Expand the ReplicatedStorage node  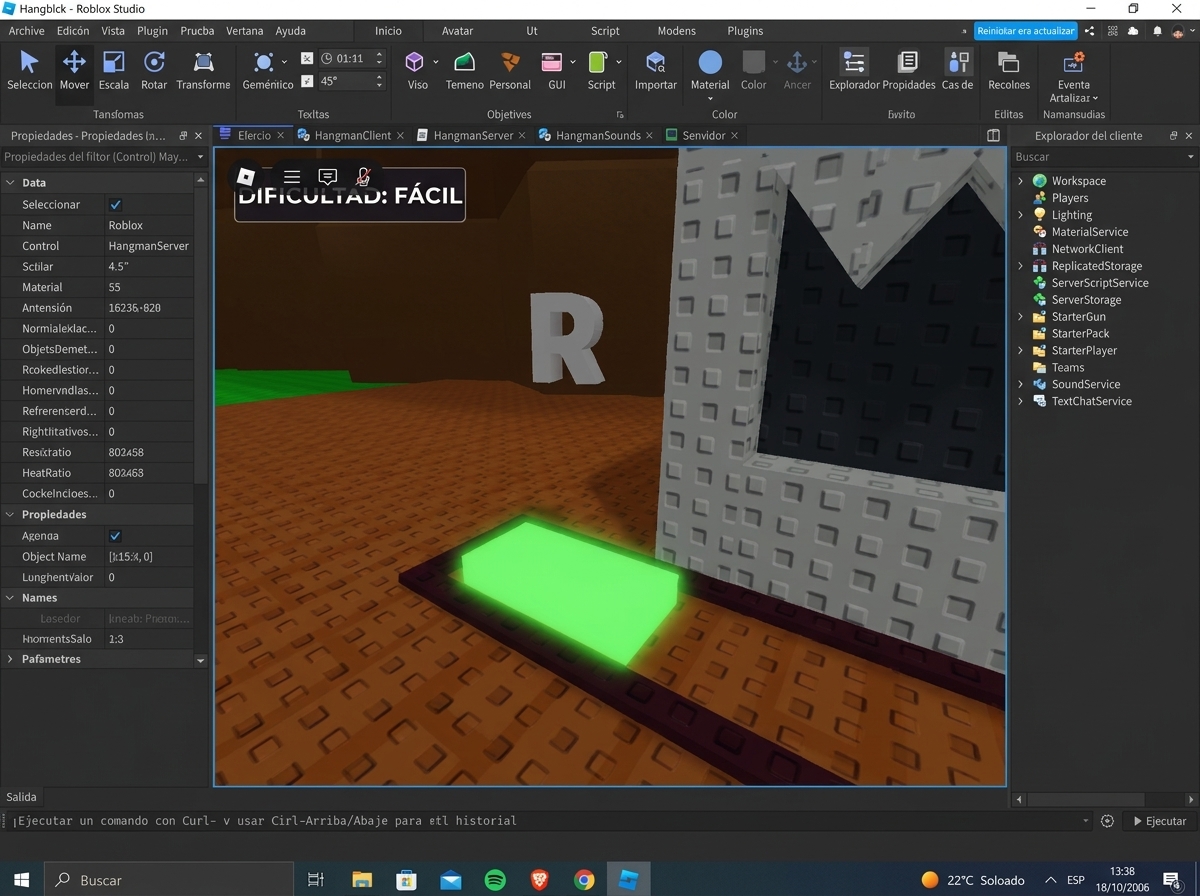pyautogui.click(x=1021, y=266)
